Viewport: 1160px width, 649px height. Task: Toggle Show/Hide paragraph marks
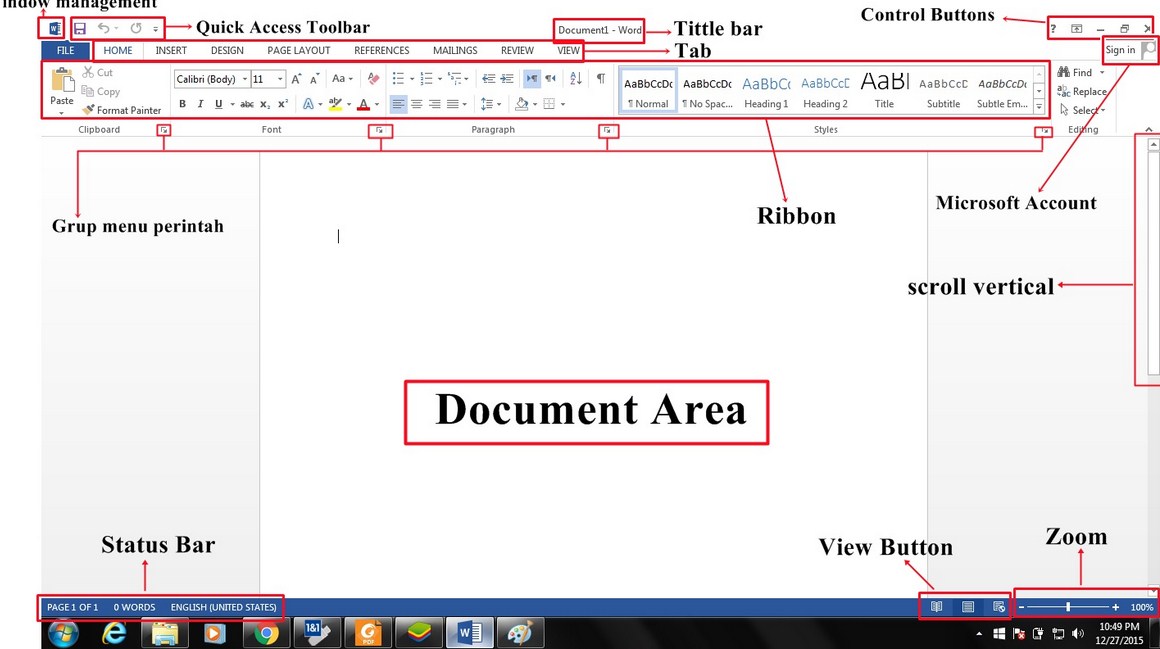pos(601,78)
